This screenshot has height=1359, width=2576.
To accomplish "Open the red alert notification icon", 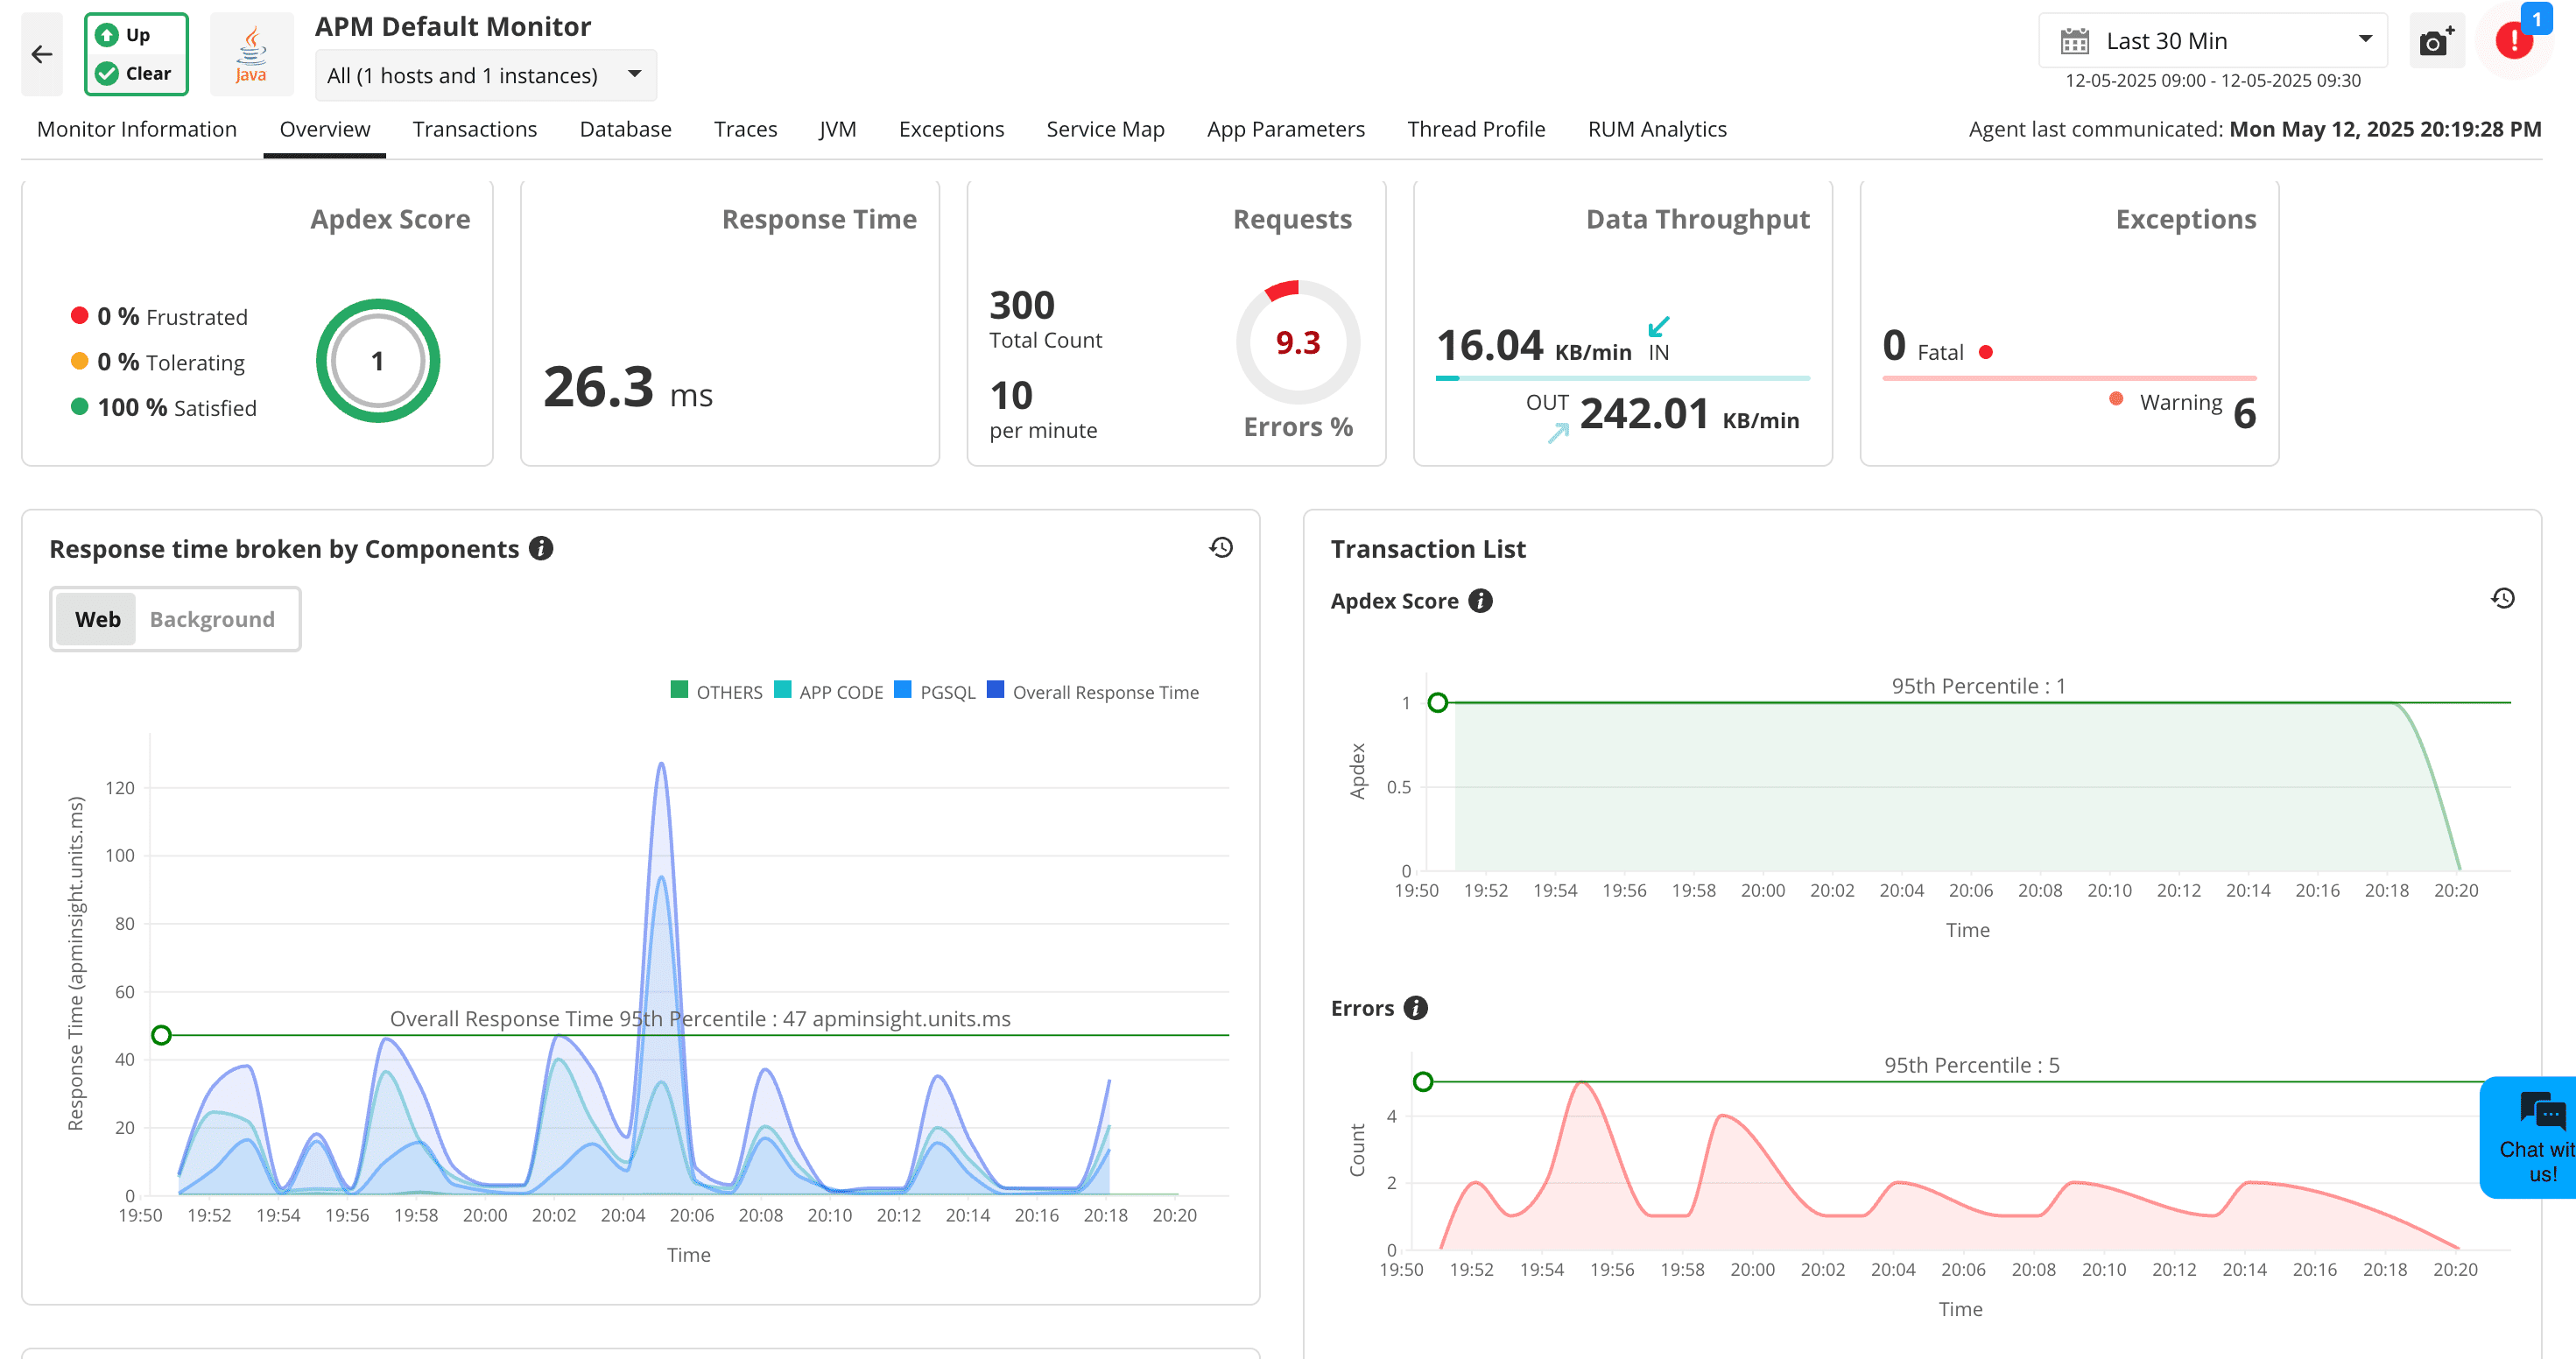I will tap(2512, 42).
